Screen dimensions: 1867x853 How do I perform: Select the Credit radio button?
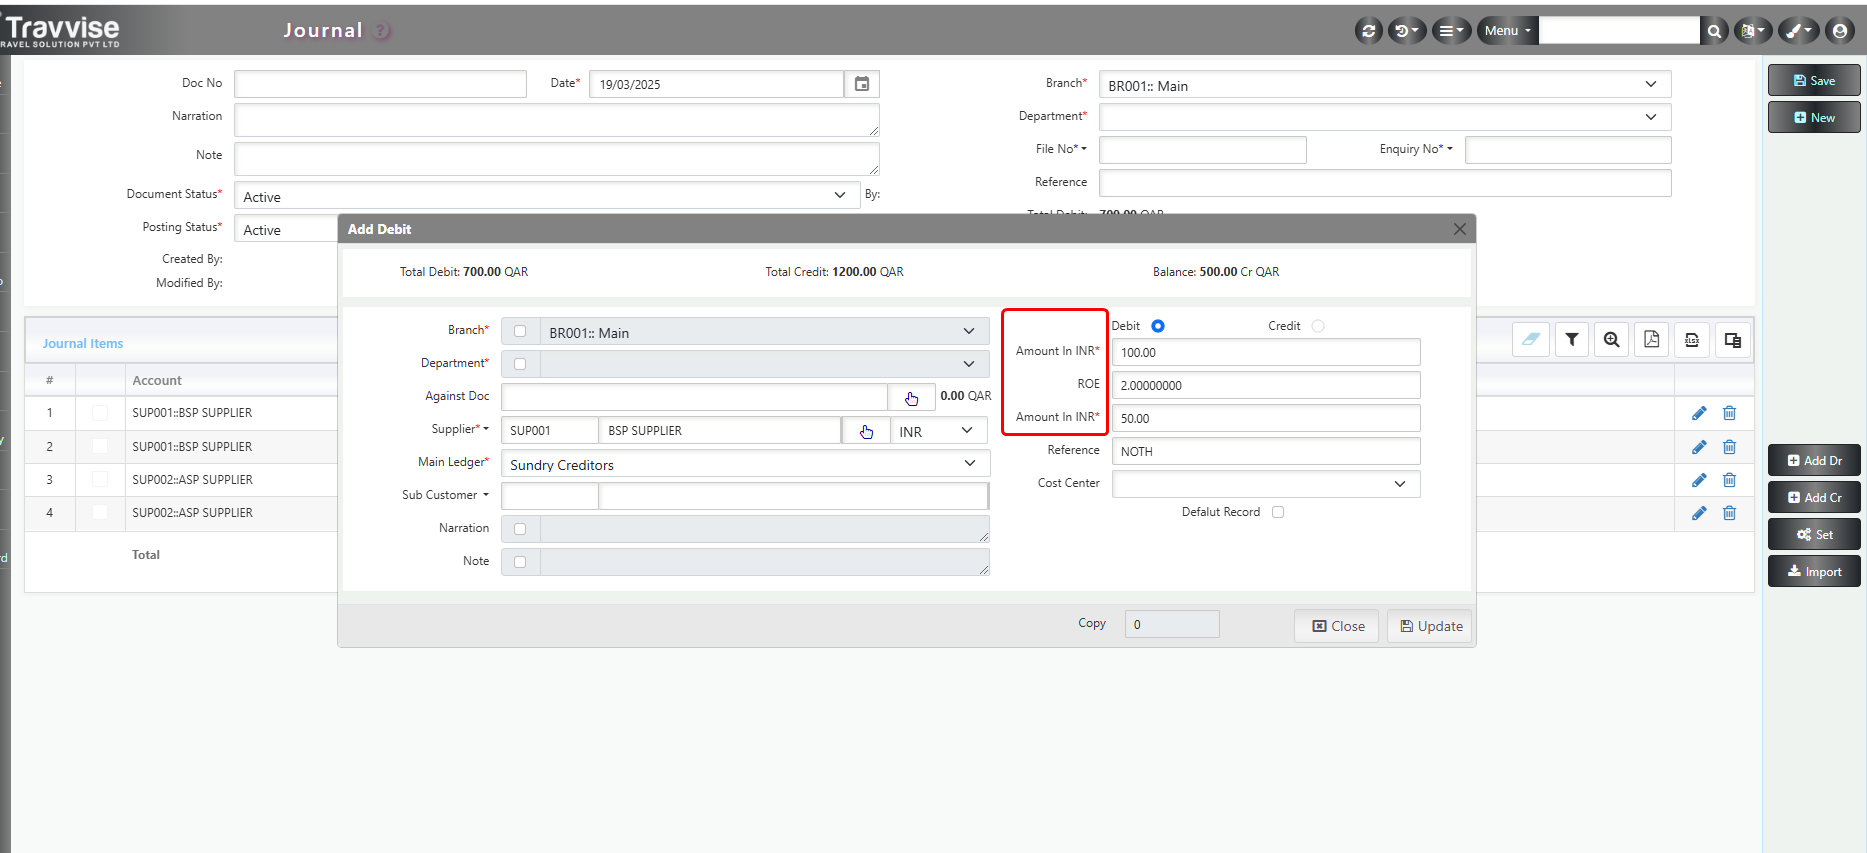1318,326
